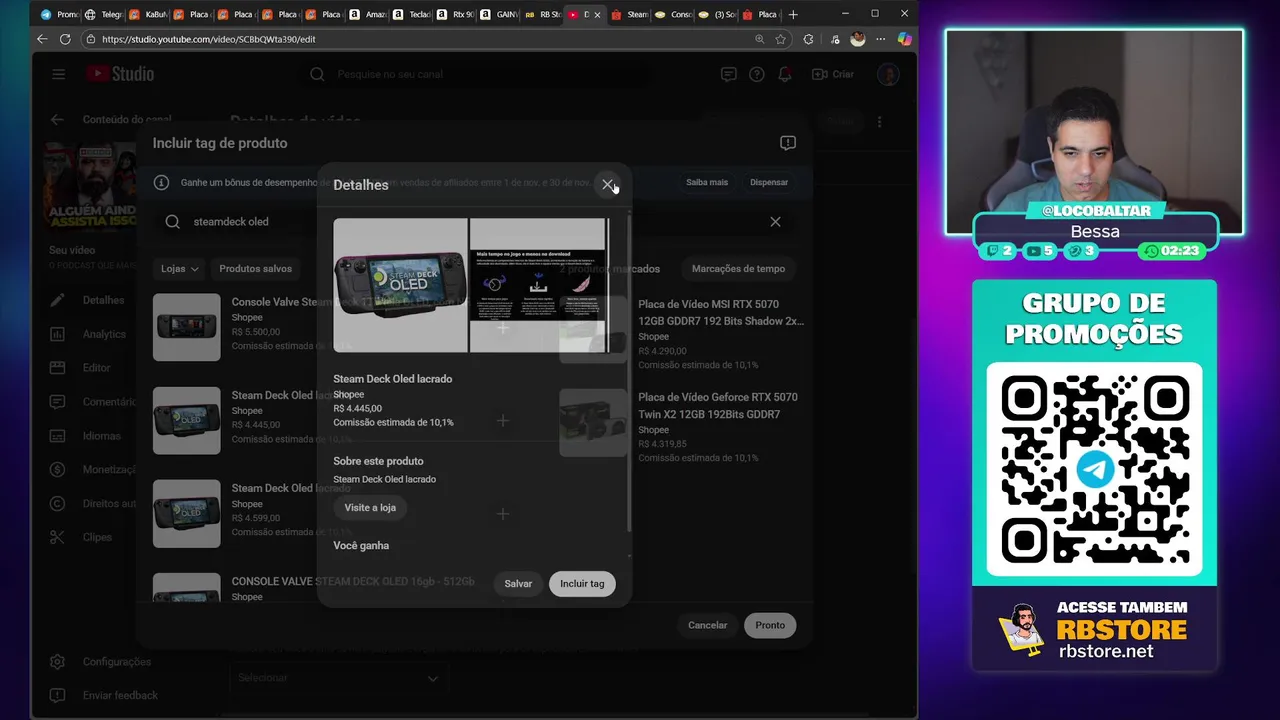The height and width of the screenshot is (720, 1280).
Task: Click browser back arrow
Action: pyautogui.click(x=42, y=39)
